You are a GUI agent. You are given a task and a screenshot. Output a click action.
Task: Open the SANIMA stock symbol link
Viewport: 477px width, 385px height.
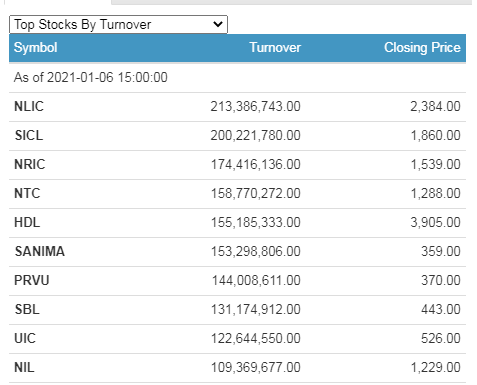click(40, 252)
